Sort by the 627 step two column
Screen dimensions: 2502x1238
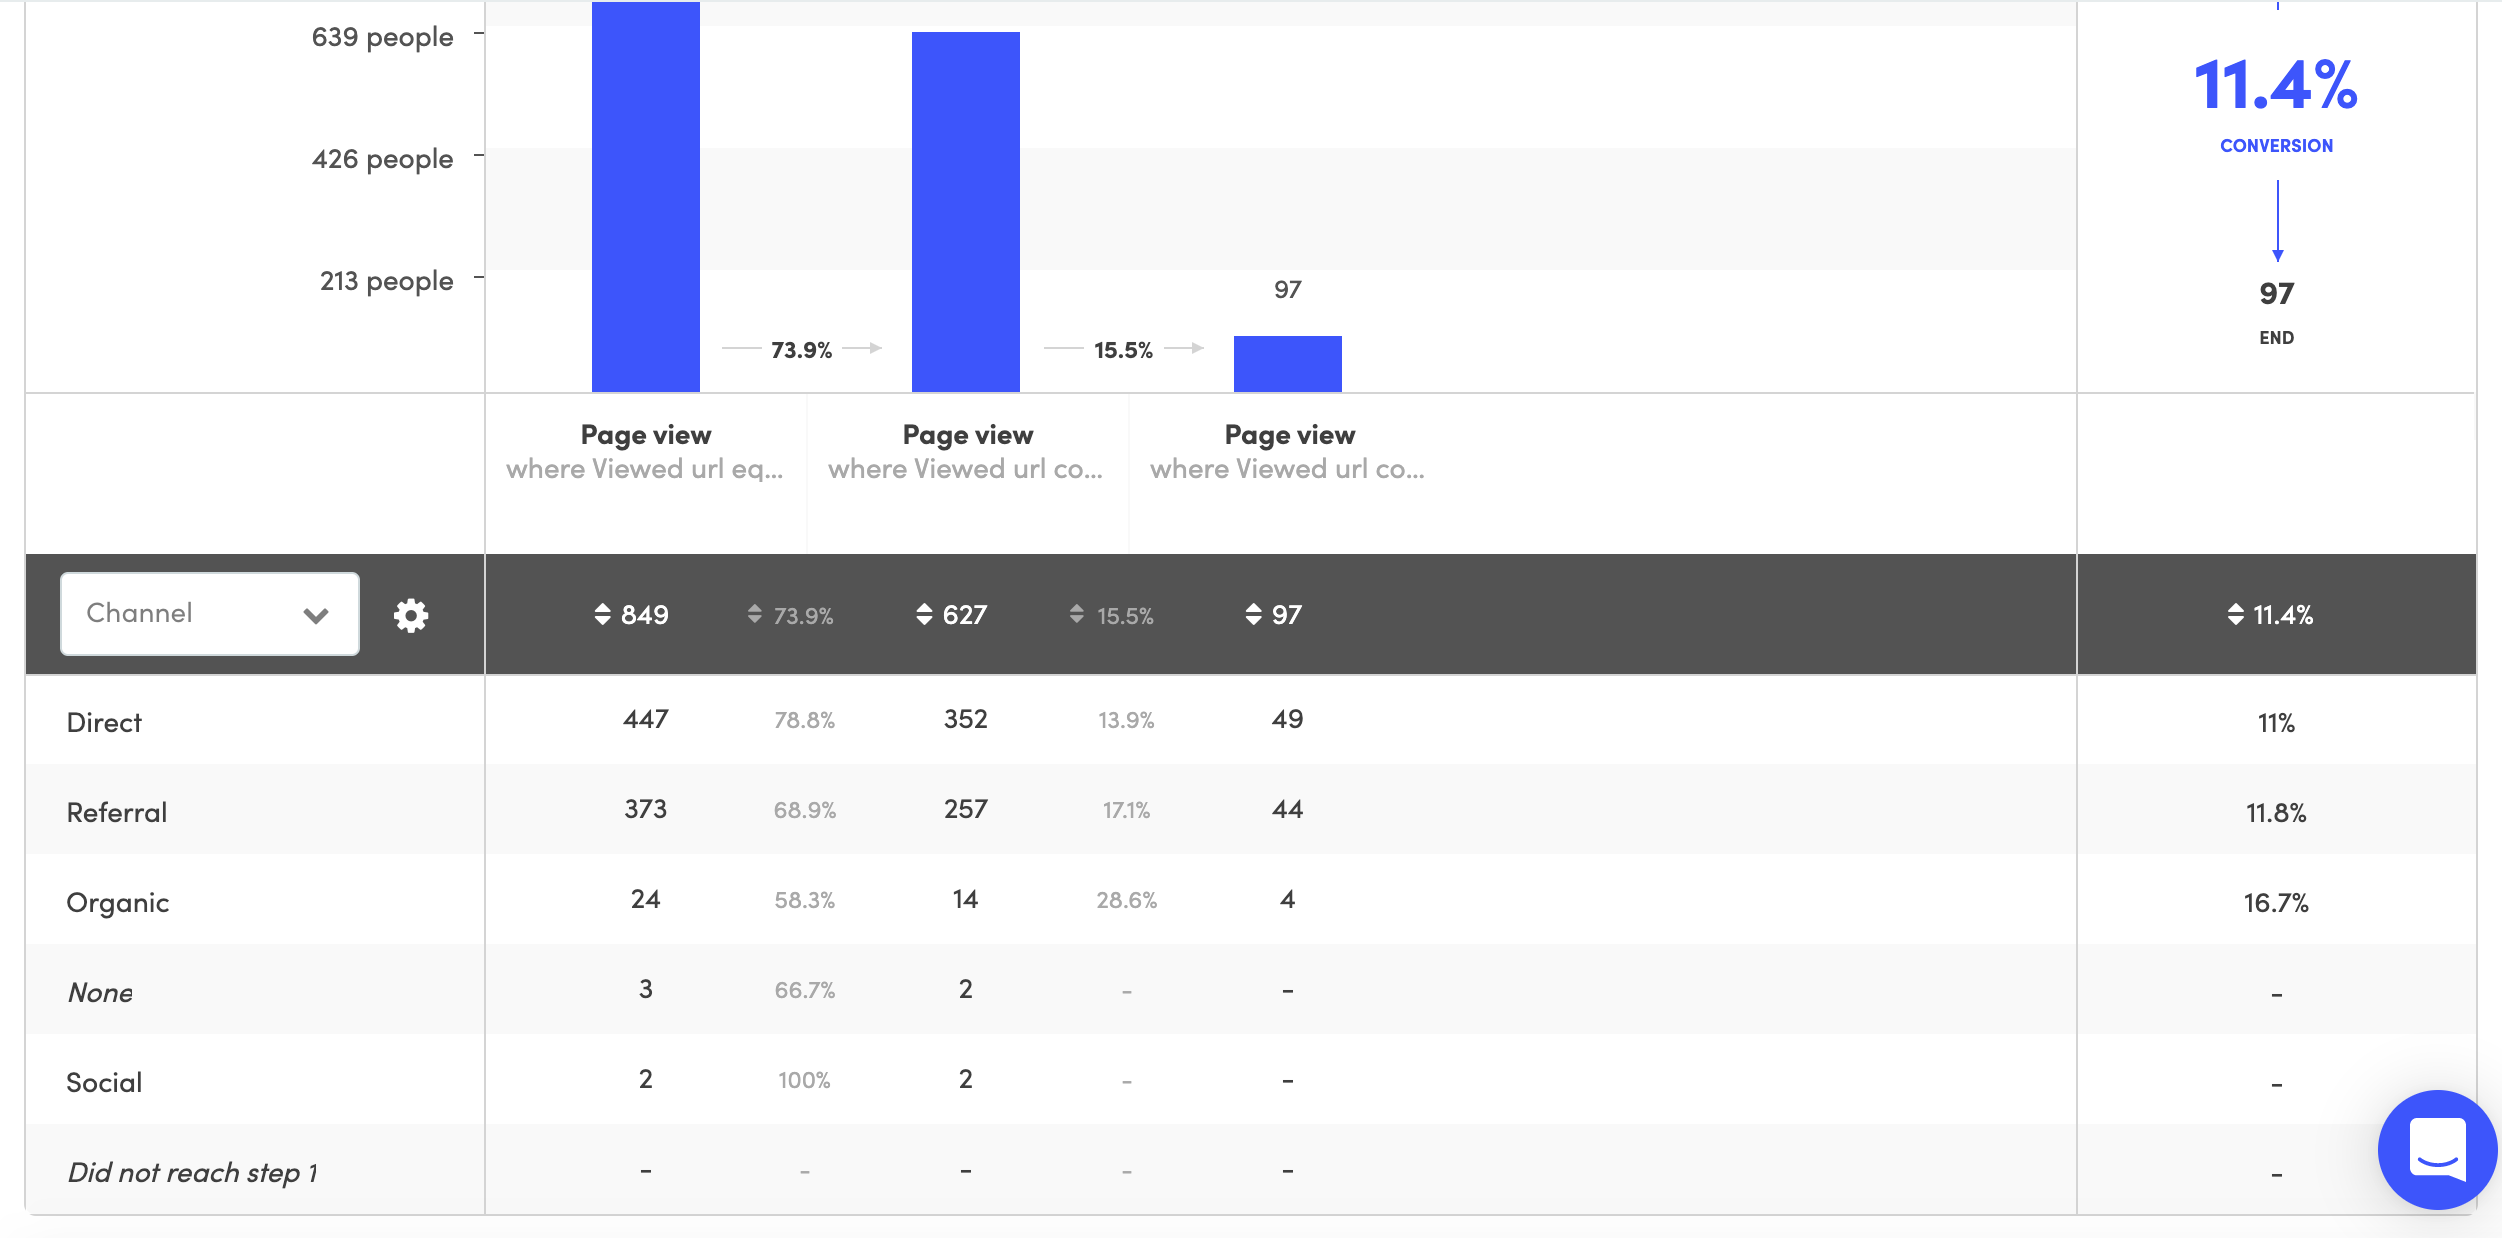(x=952, y=615)
